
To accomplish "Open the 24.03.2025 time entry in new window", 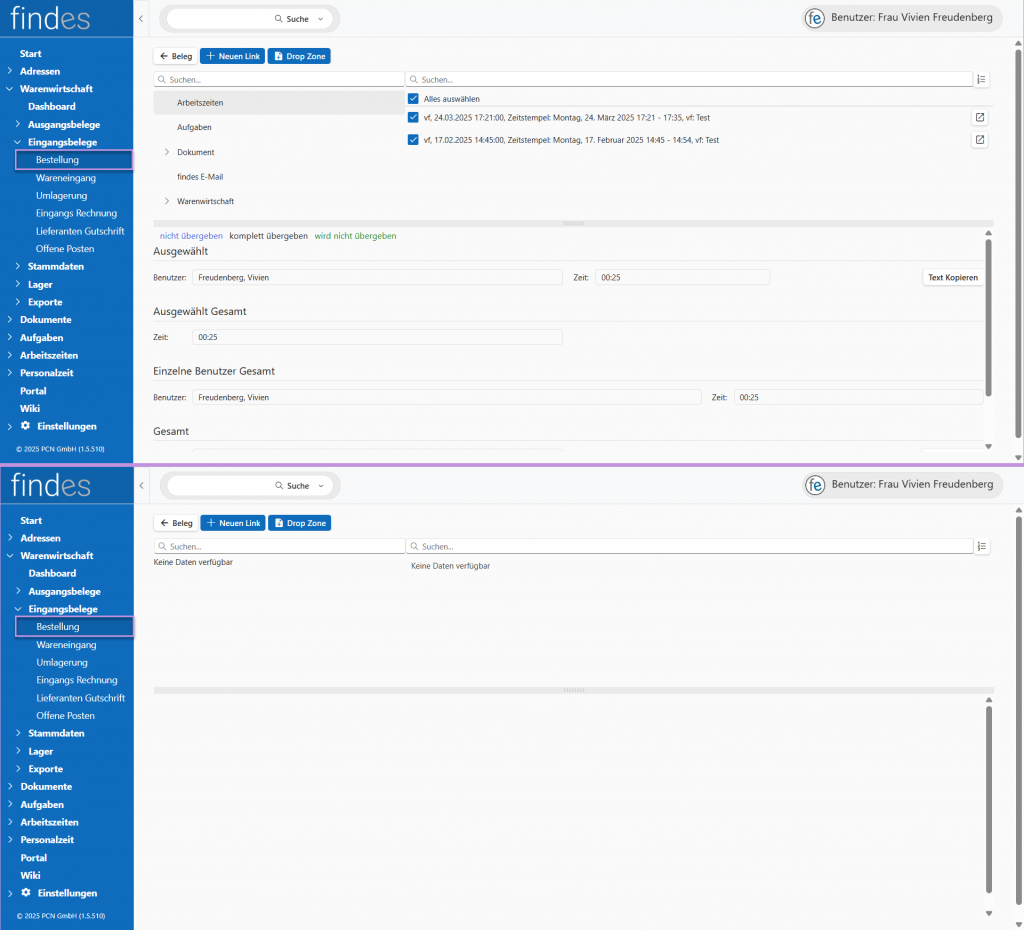I will [980, 117].
